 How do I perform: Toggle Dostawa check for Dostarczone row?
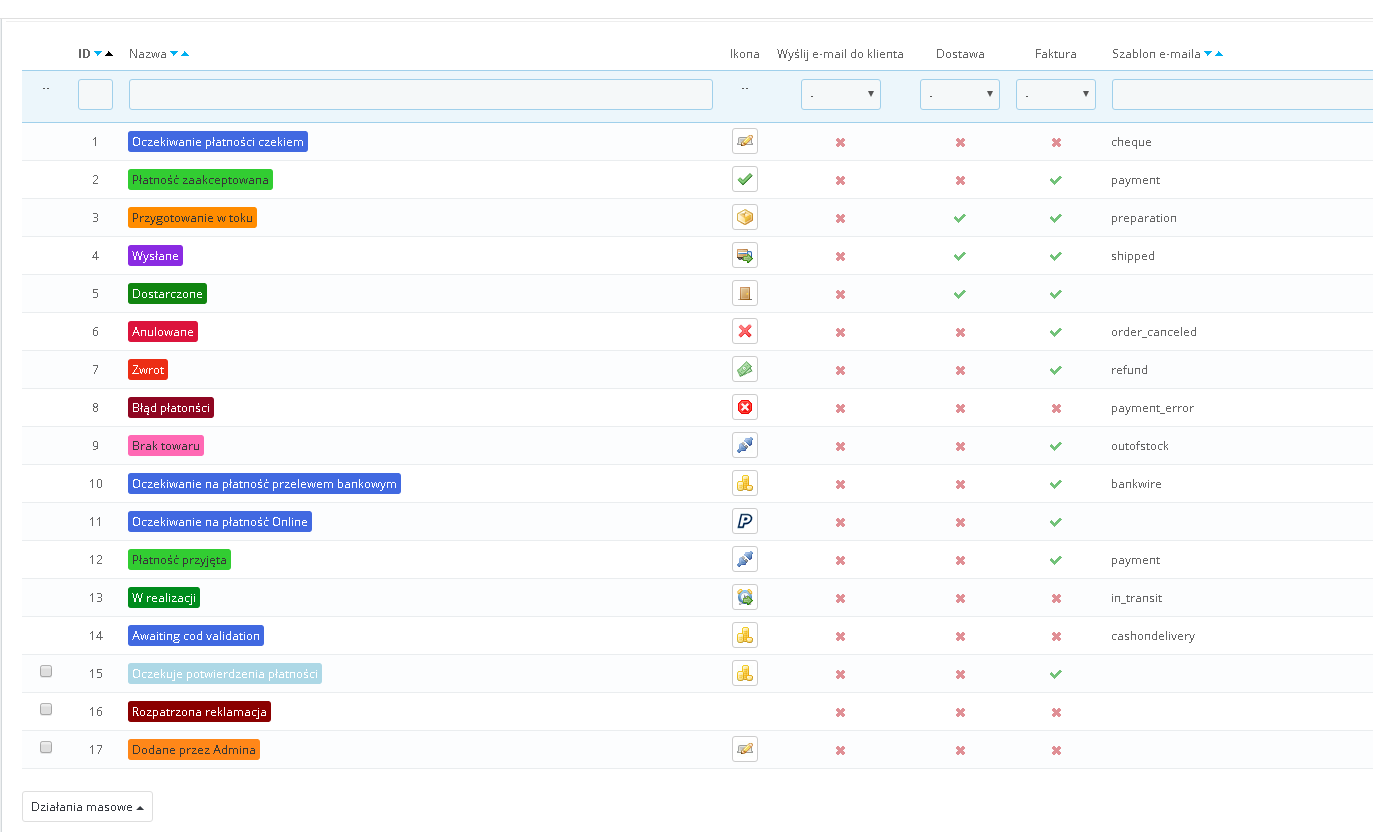pyautogui.click(x=960, y=294)
